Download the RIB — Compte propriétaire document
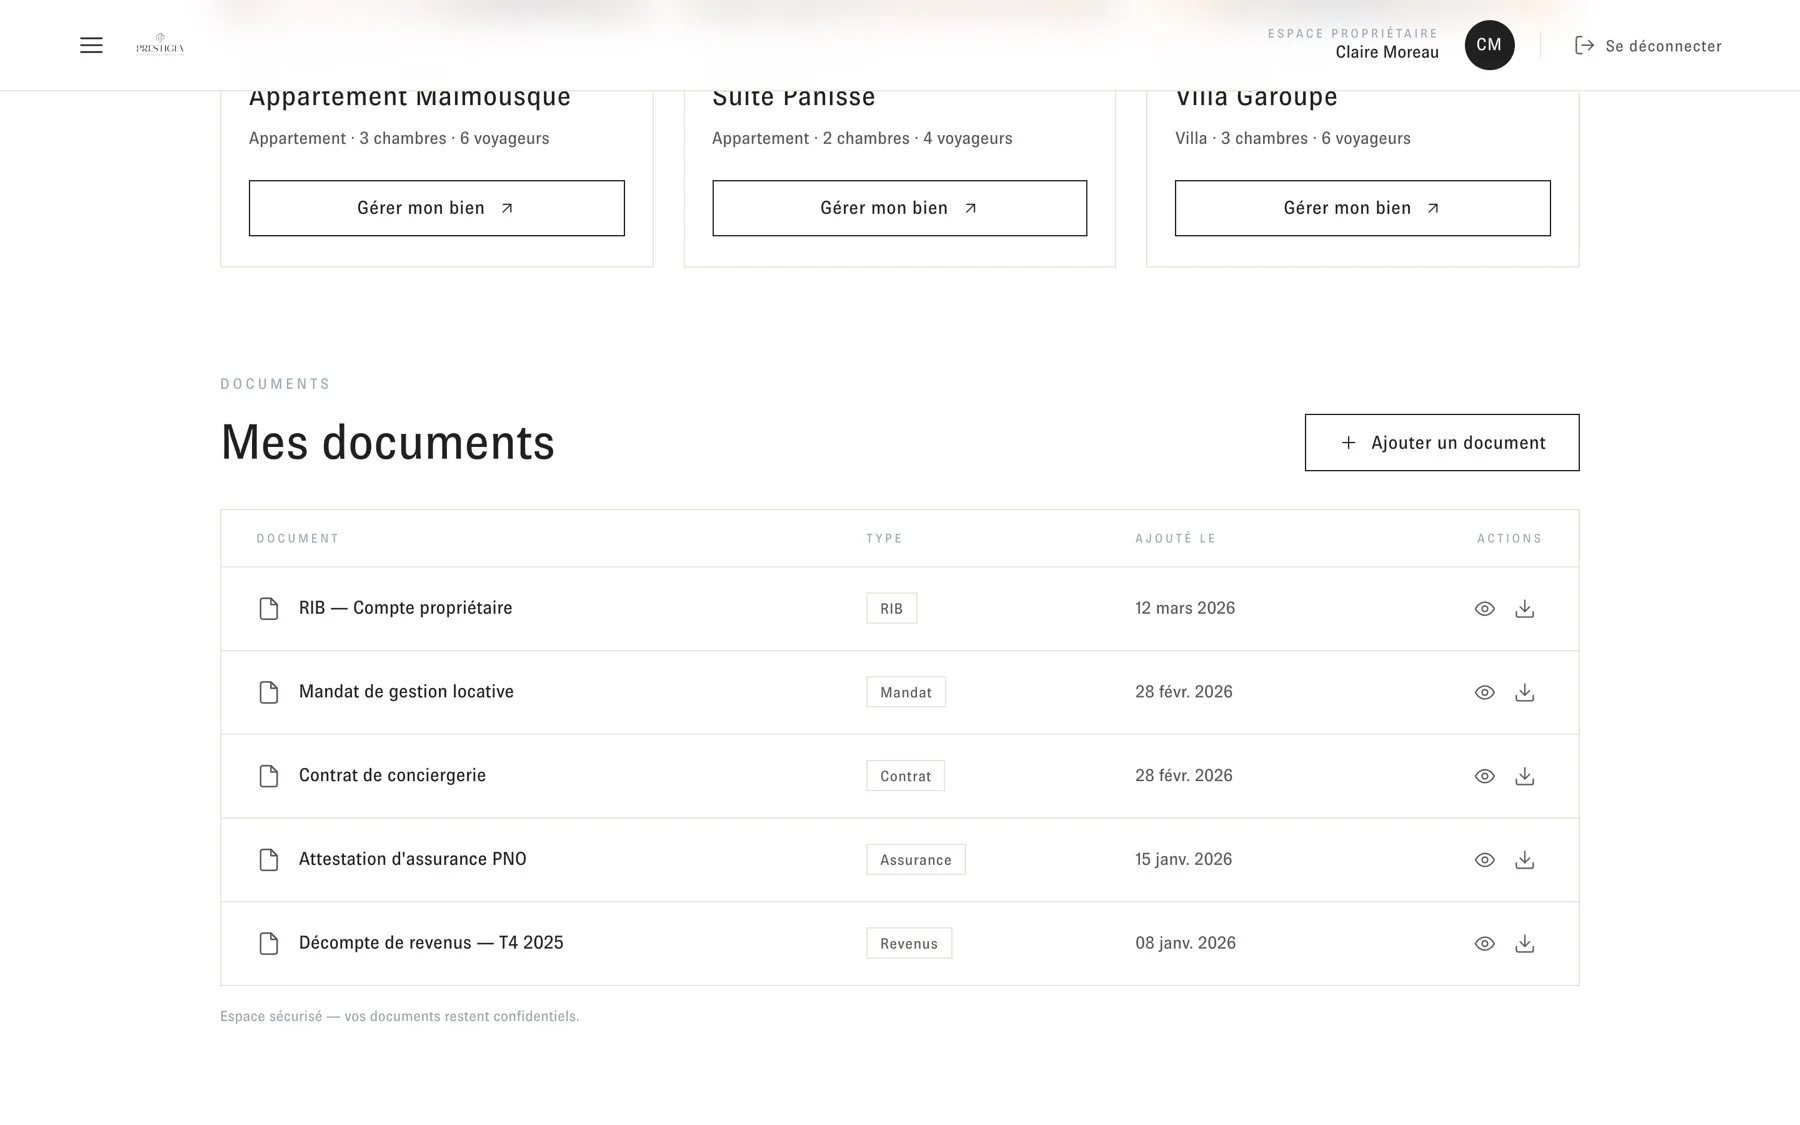The image size is (1800, 1125). pyautogui.click(x=1524, y=609)
